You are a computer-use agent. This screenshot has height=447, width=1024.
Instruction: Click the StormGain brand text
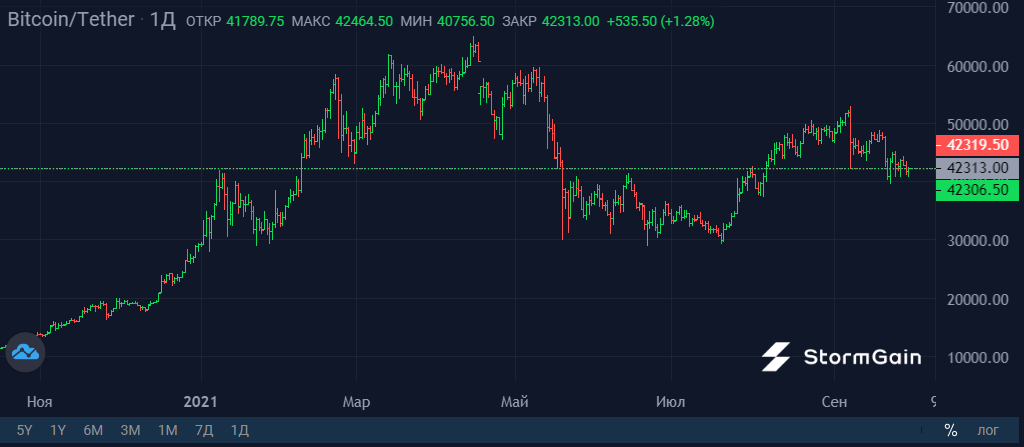(862, 357)
